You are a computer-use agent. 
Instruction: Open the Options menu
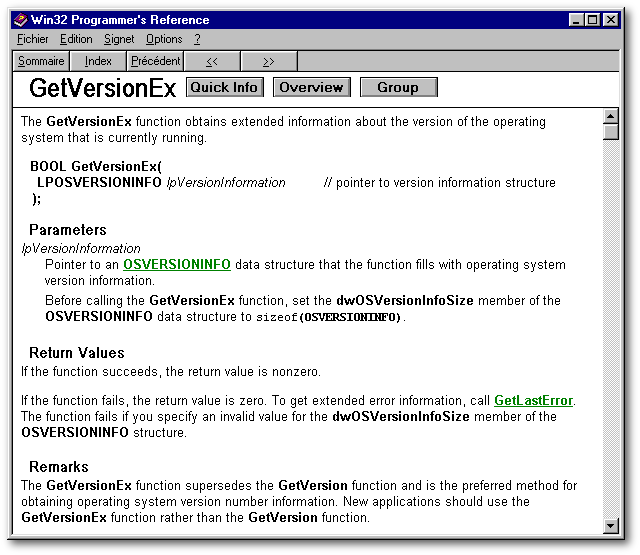pos(164,39)
